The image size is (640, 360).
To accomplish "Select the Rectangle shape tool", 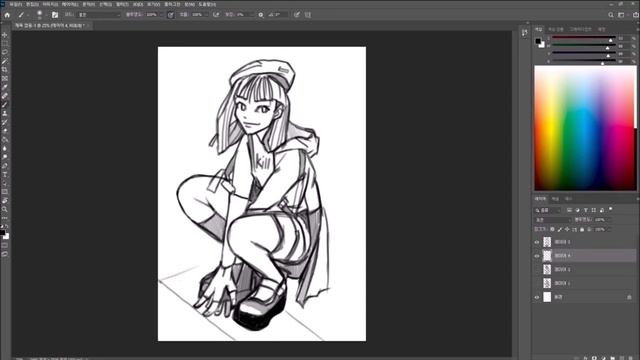I will point(4,192).
